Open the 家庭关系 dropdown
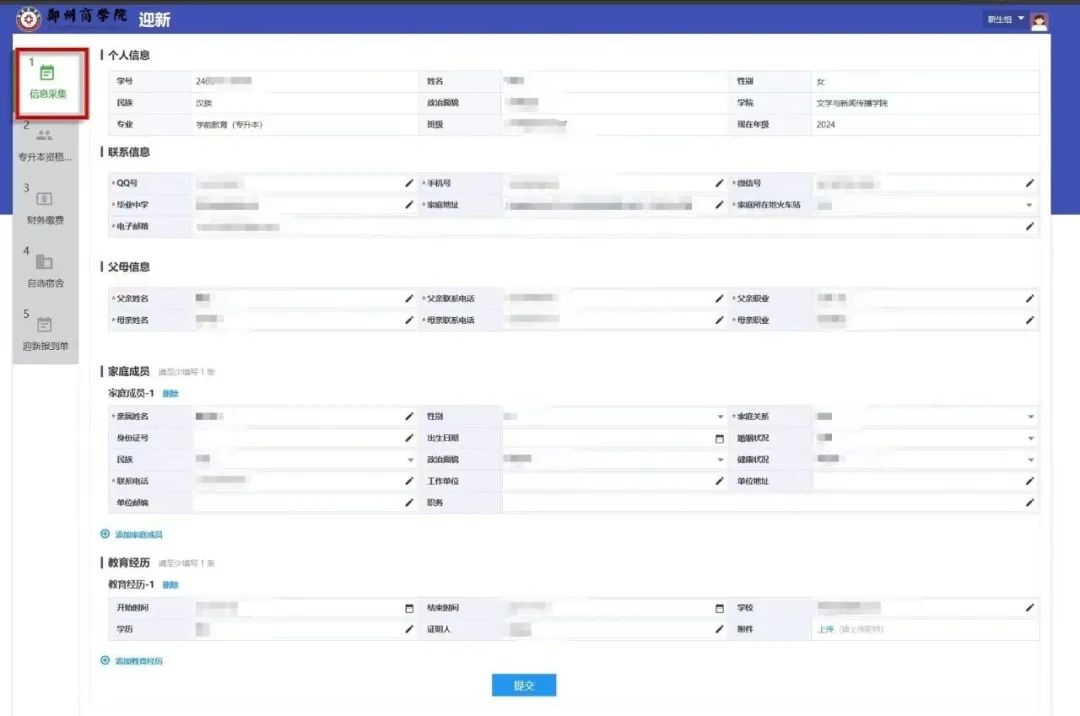 click(x=1029, y=417)
